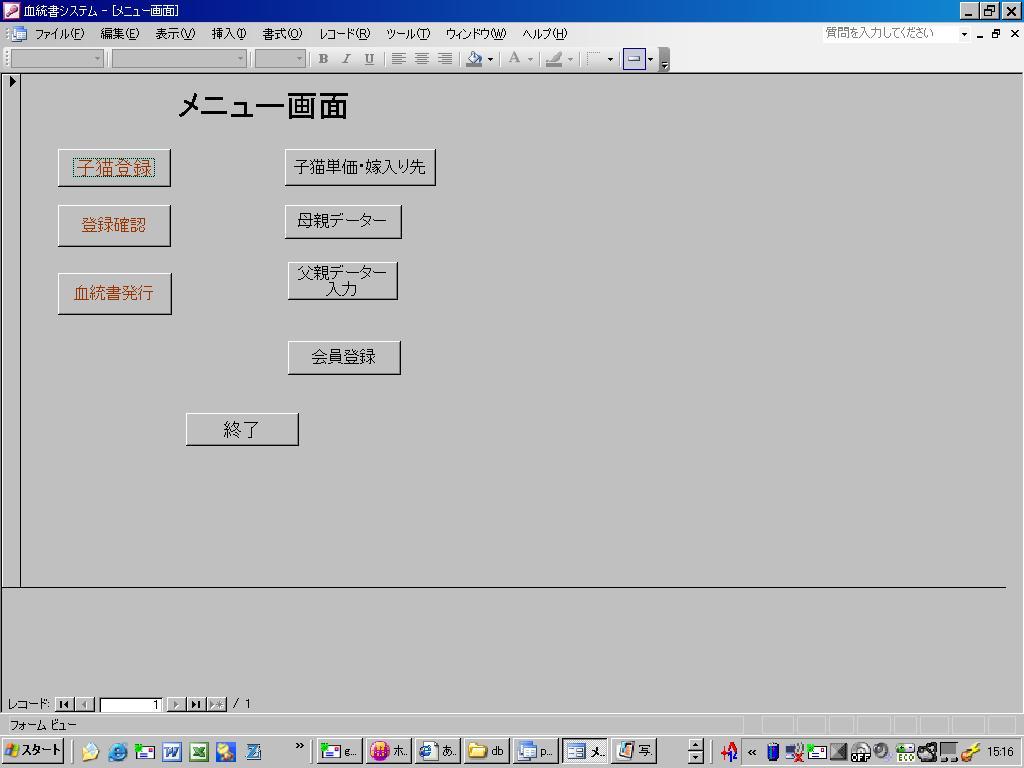This screenshot has width=1024, height=768.
Task: Click the メニュー画面 heading label
Action: [x=263, y=106]
